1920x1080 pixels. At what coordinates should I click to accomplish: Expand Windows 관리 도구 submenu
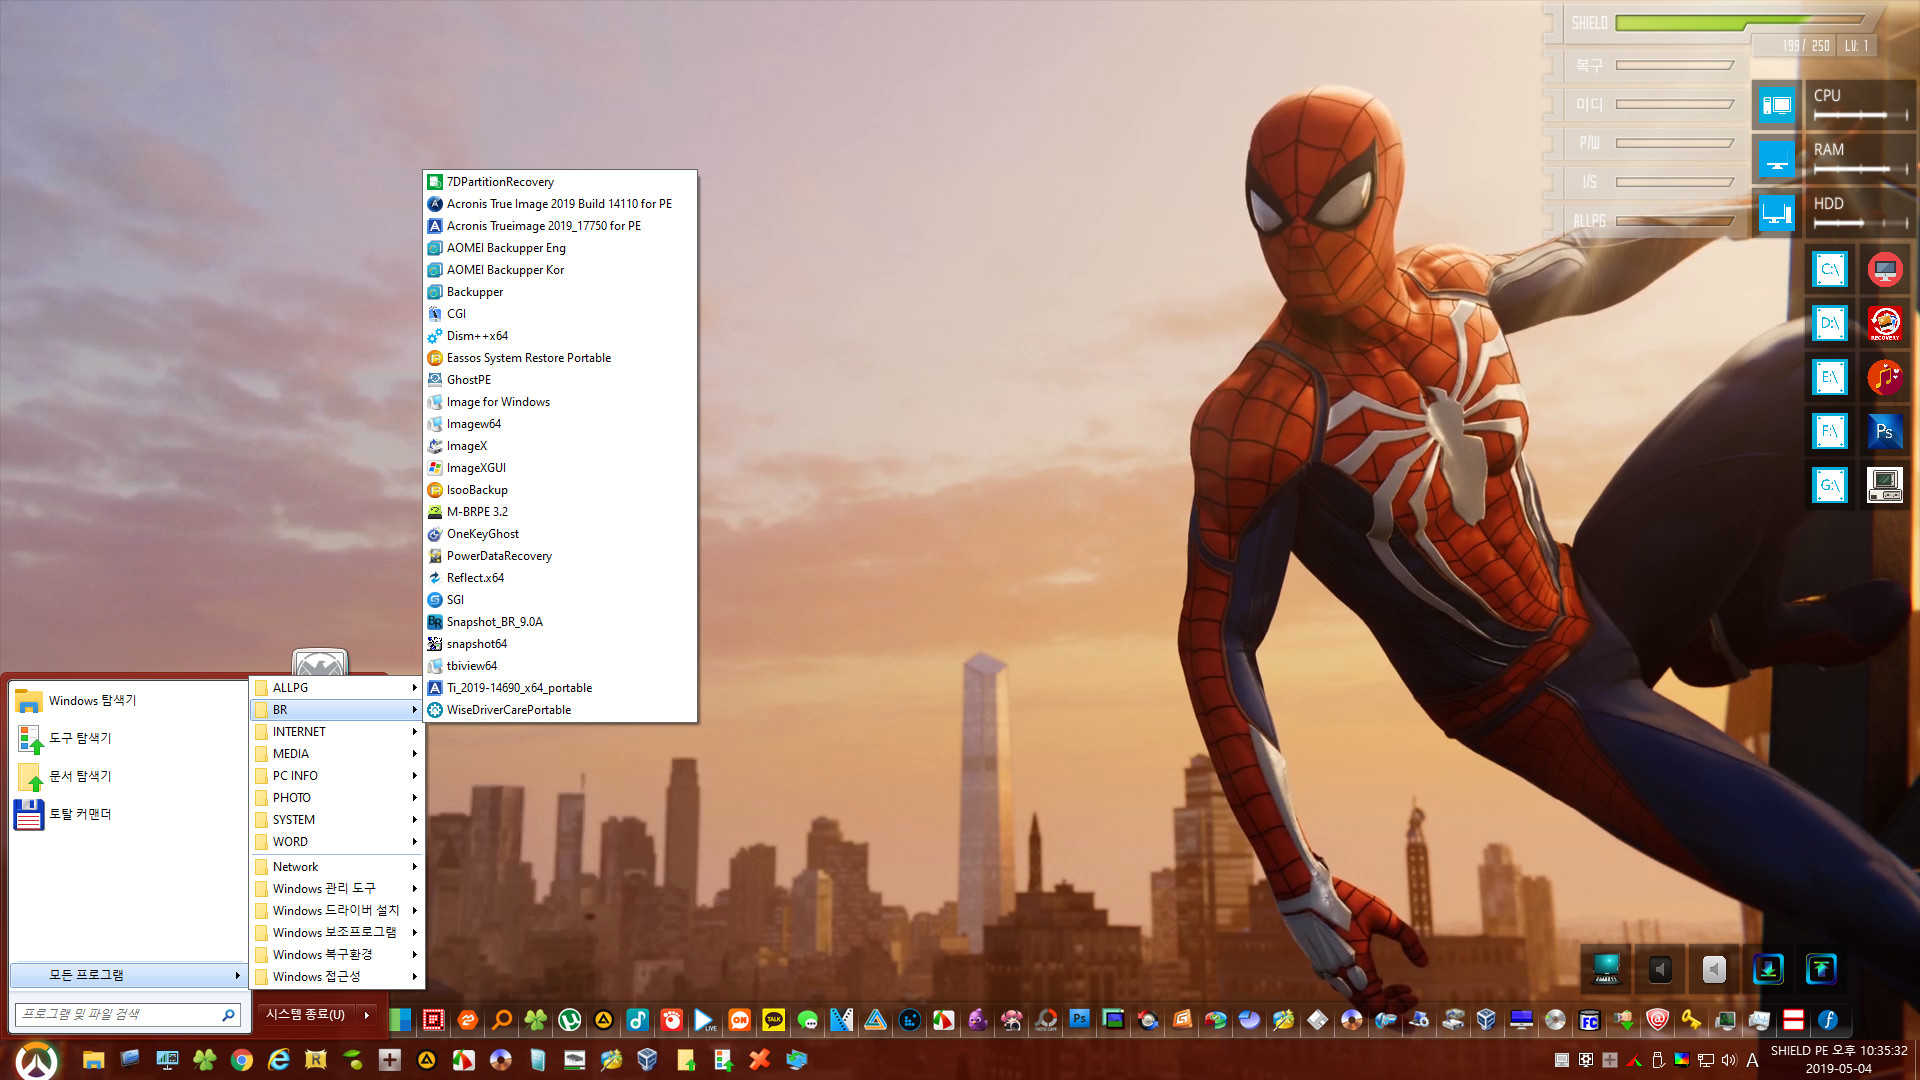point(336,888)
